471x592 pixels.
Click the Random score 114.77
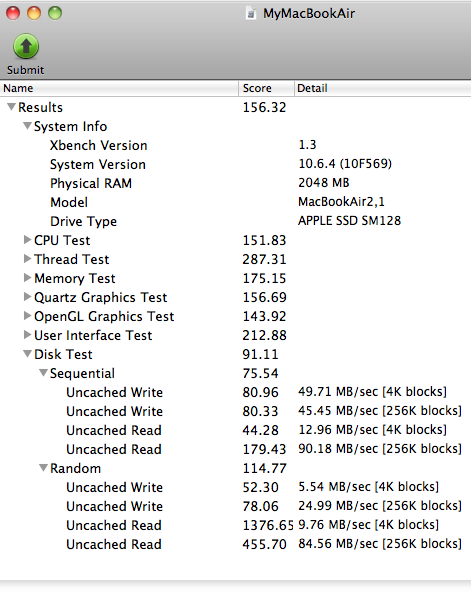(x=264, y=468)
